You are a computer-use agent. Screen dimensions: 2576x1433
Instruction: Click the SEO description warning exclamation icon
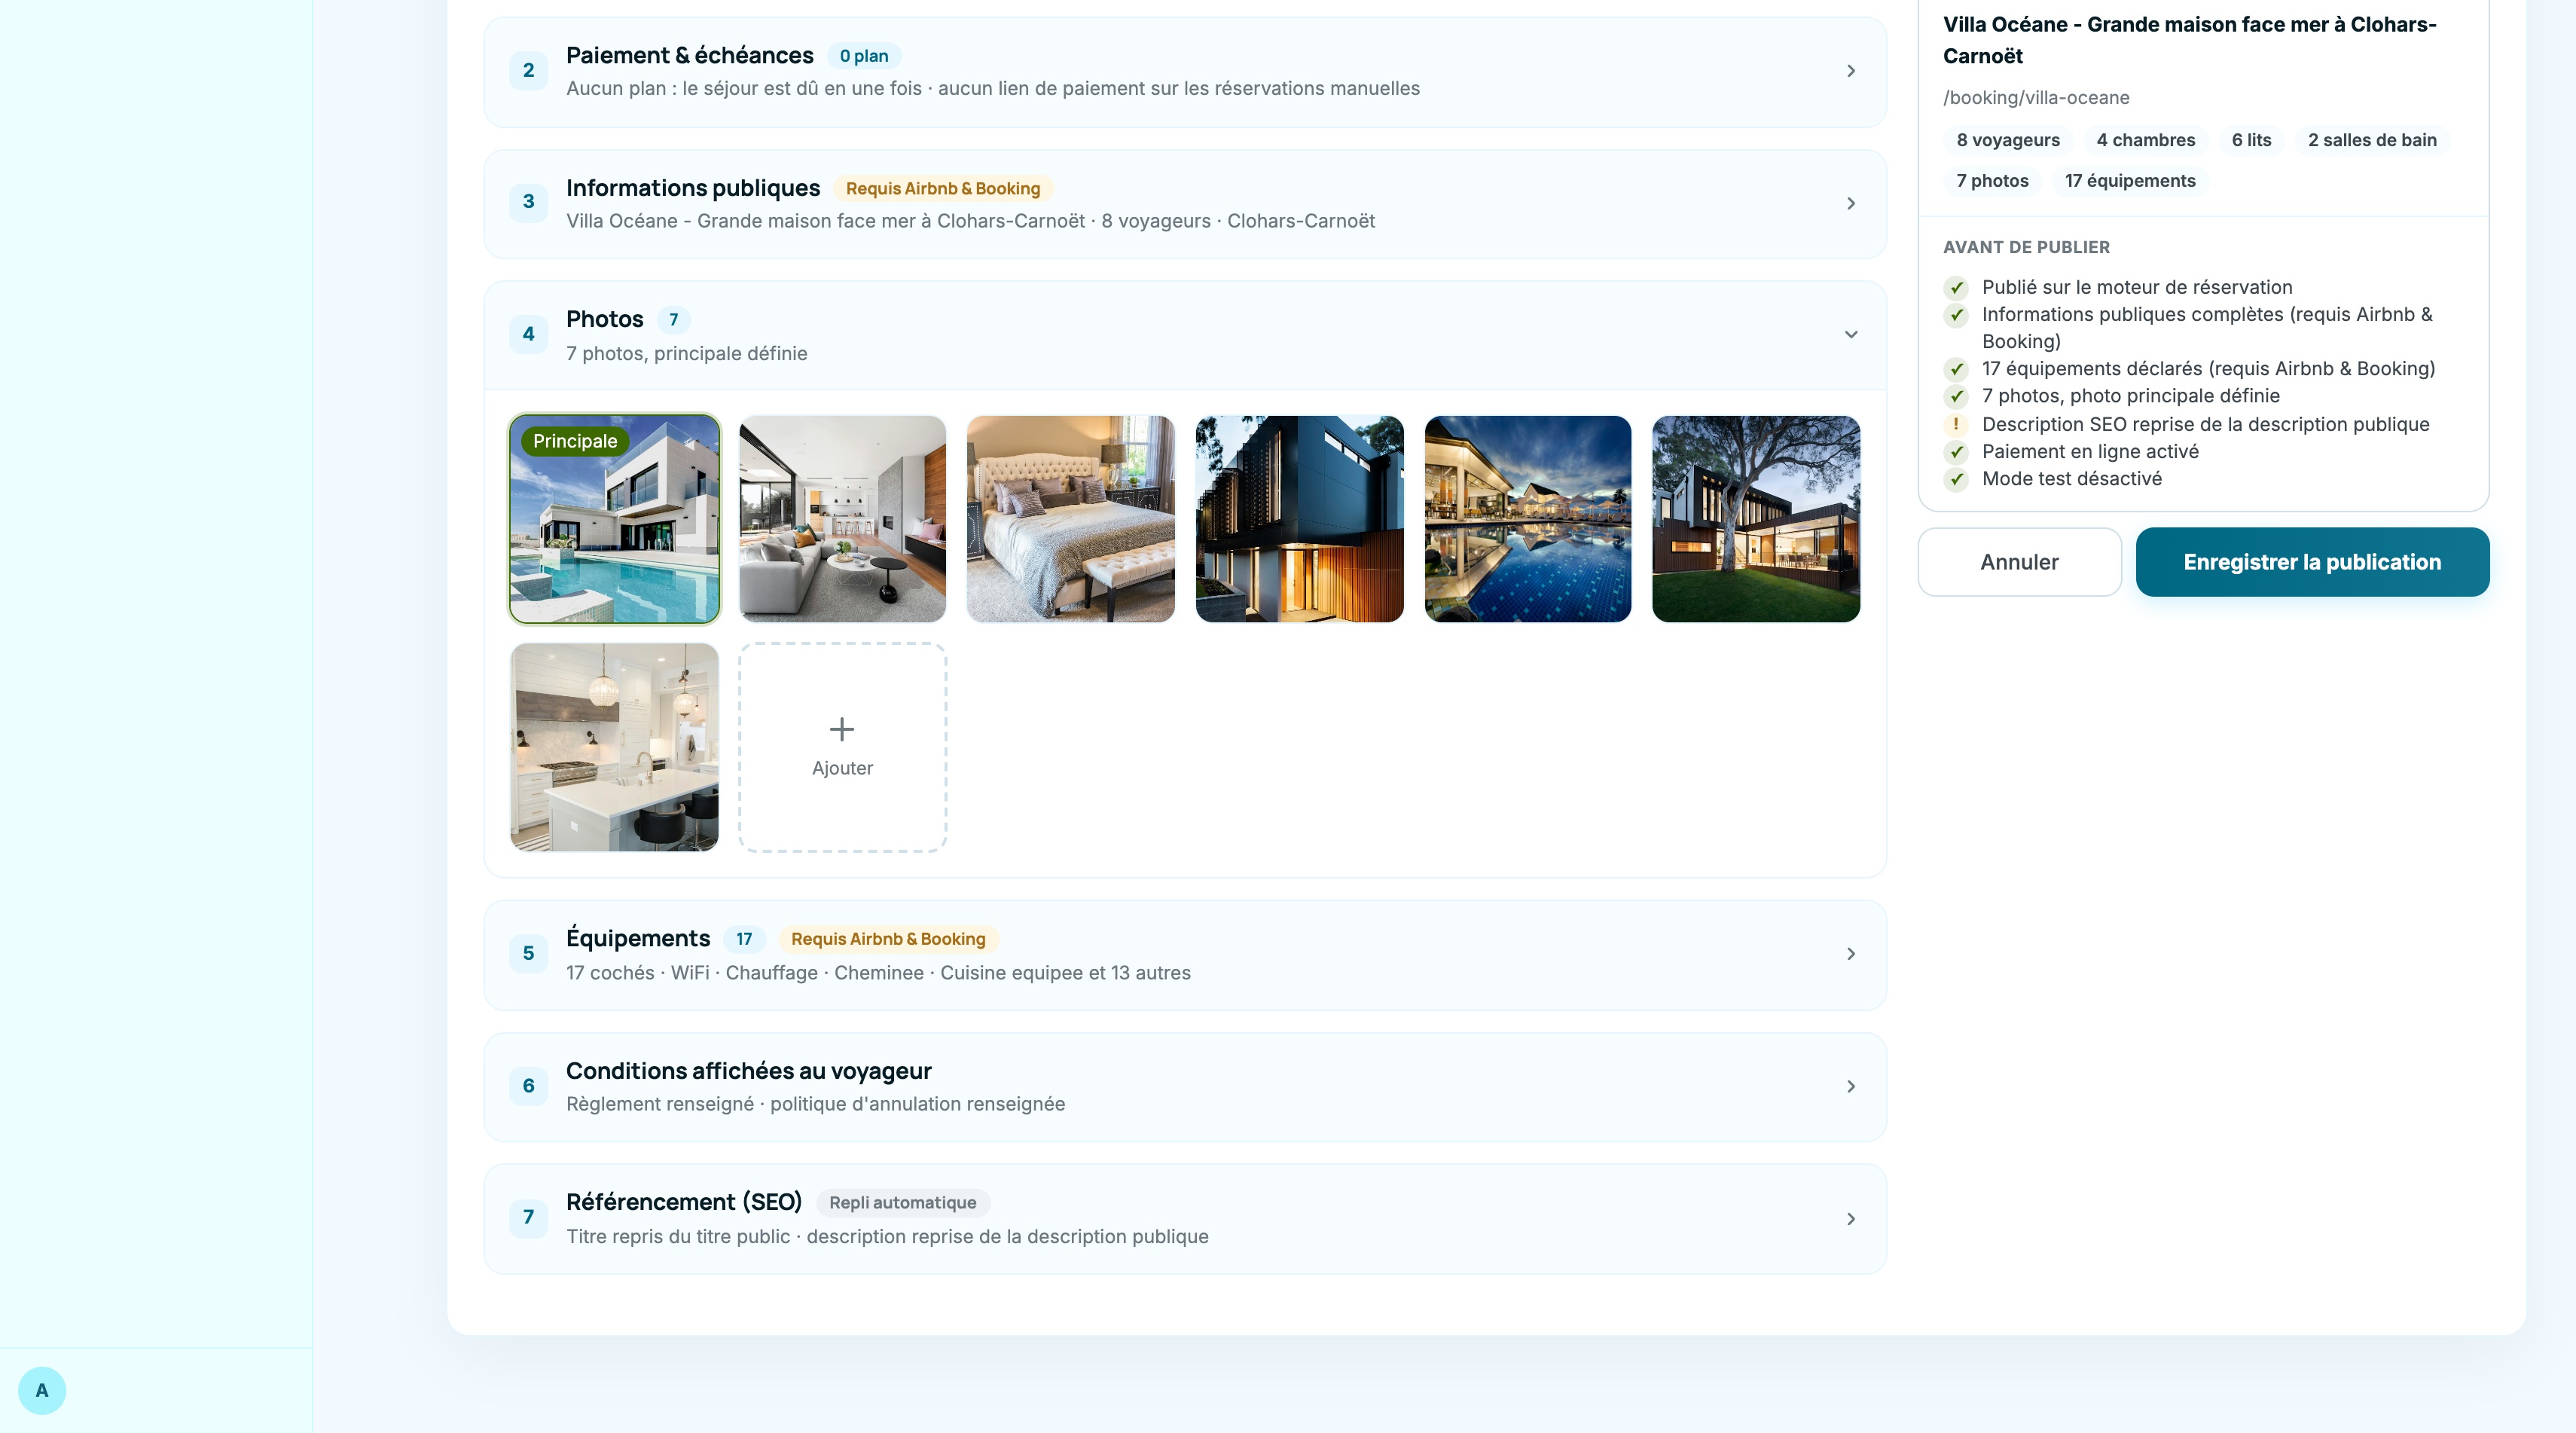[x=1955, y=424]
